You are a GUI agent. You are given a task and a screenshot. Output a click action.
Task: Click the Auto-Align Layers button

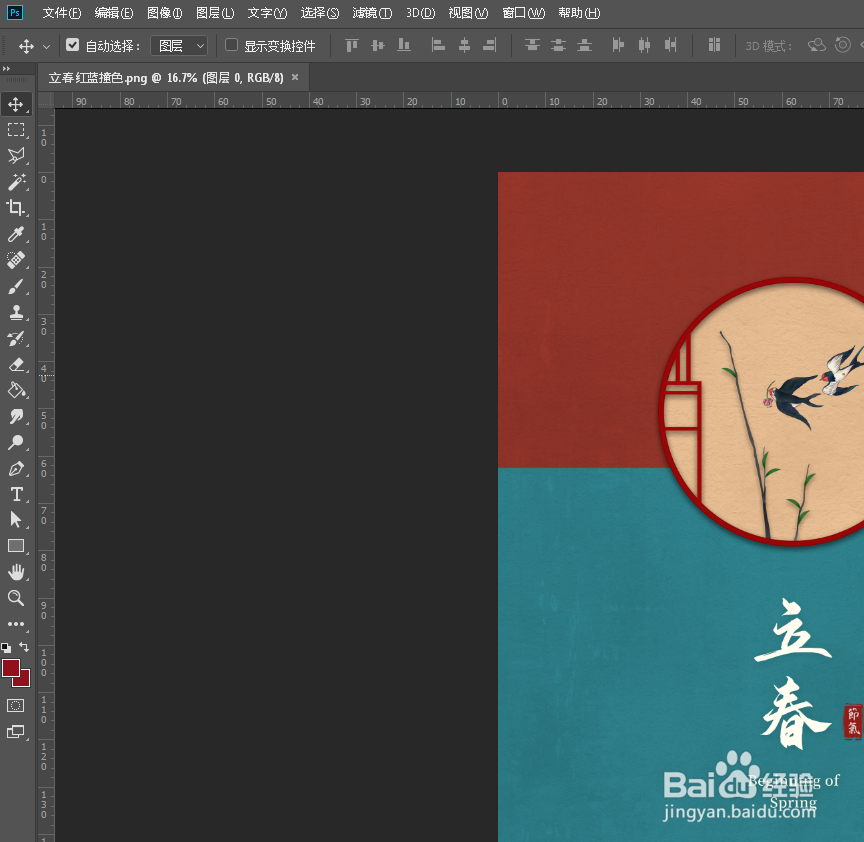point(714,45)
